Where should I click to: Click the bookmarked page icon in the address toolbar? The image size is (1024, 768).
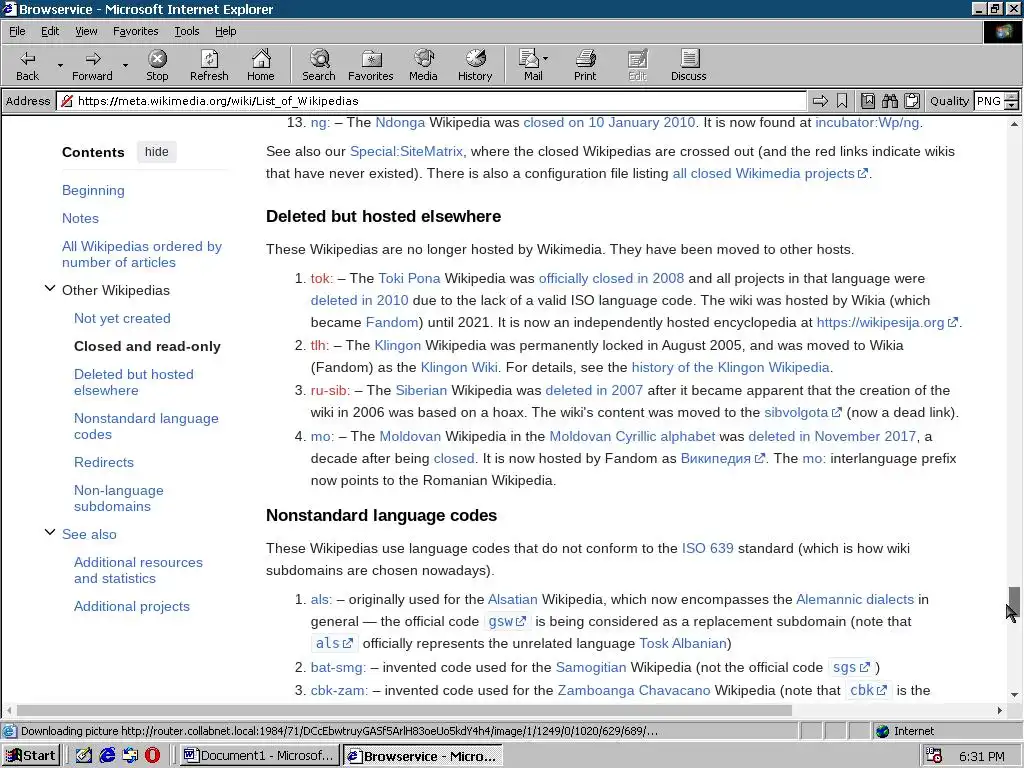coord(867,101)
